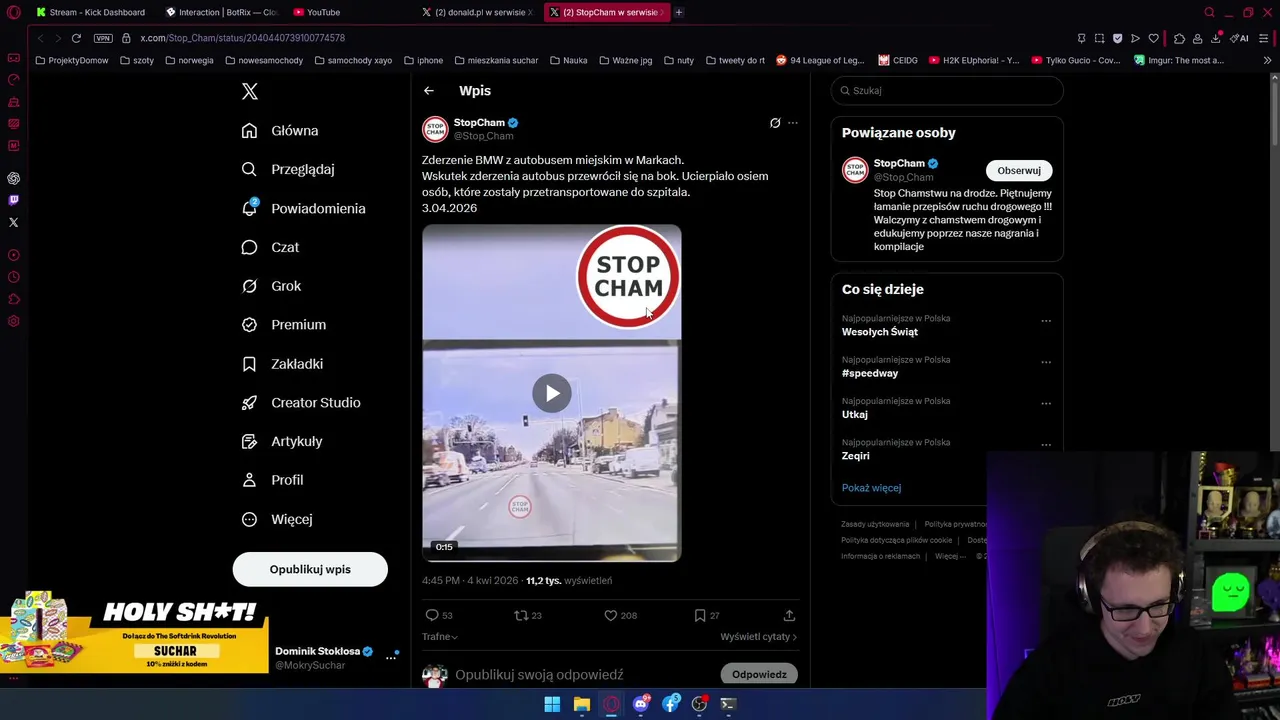Open account menu next to Dominik Stokłosa

391,657
